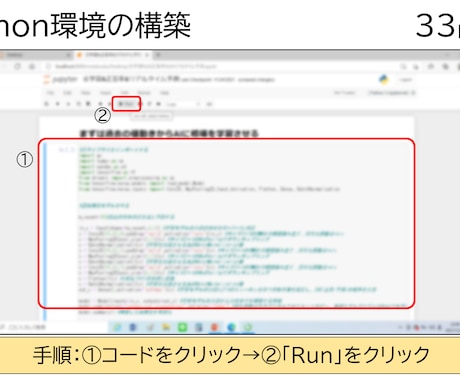460x380 pixels.
Task: Open the Help menu in Jupyter
Action: [164, 93]
